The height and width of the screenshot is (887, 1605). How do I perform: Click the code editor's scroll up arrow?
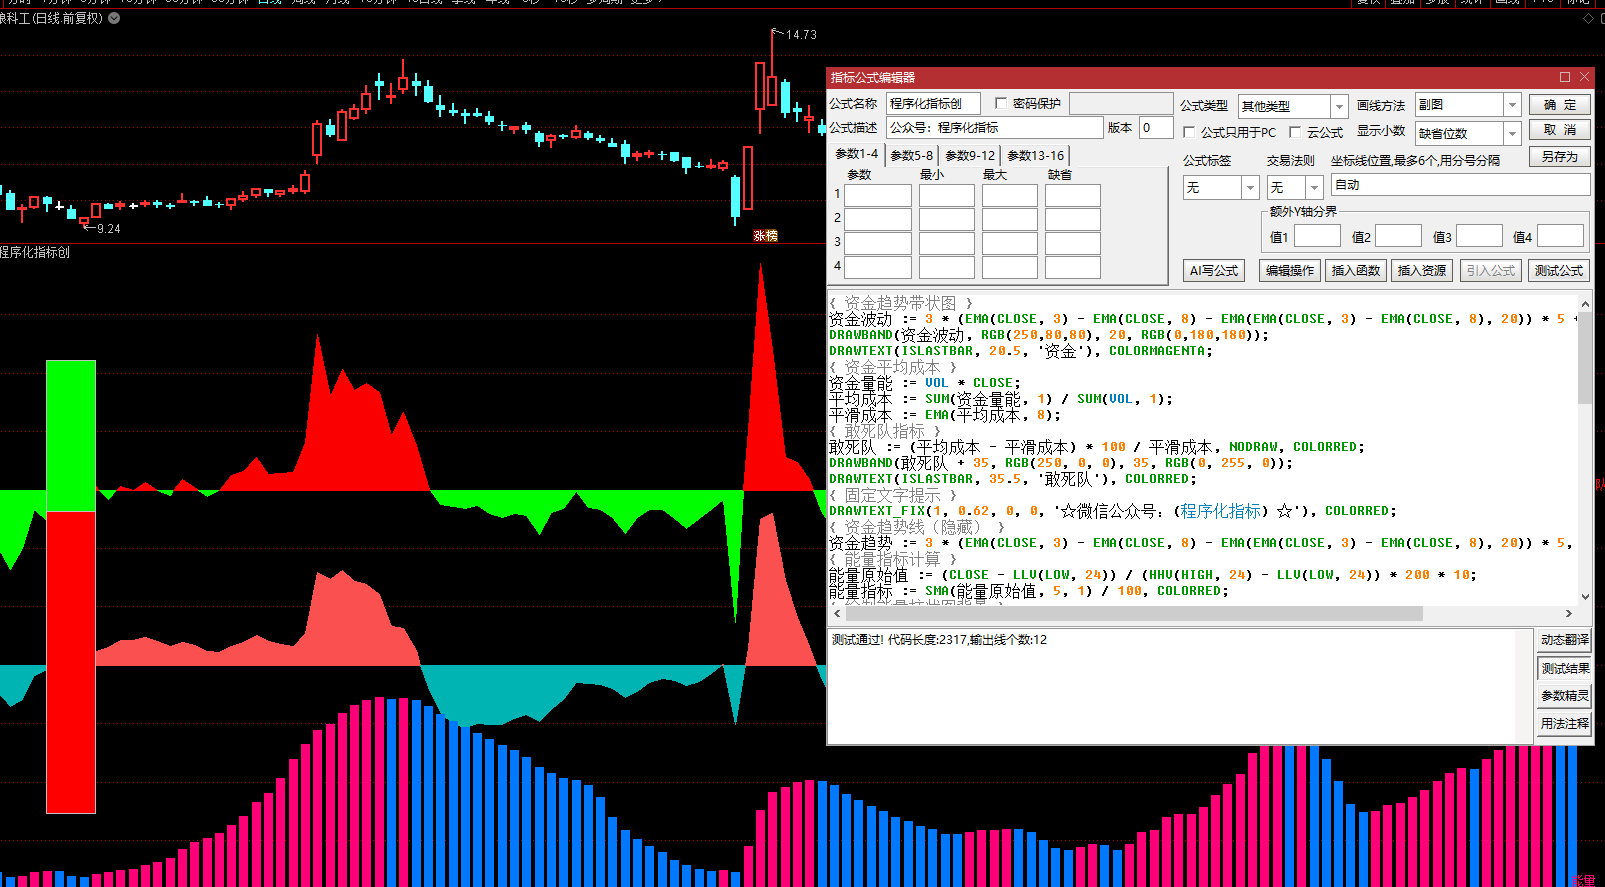1585,303
